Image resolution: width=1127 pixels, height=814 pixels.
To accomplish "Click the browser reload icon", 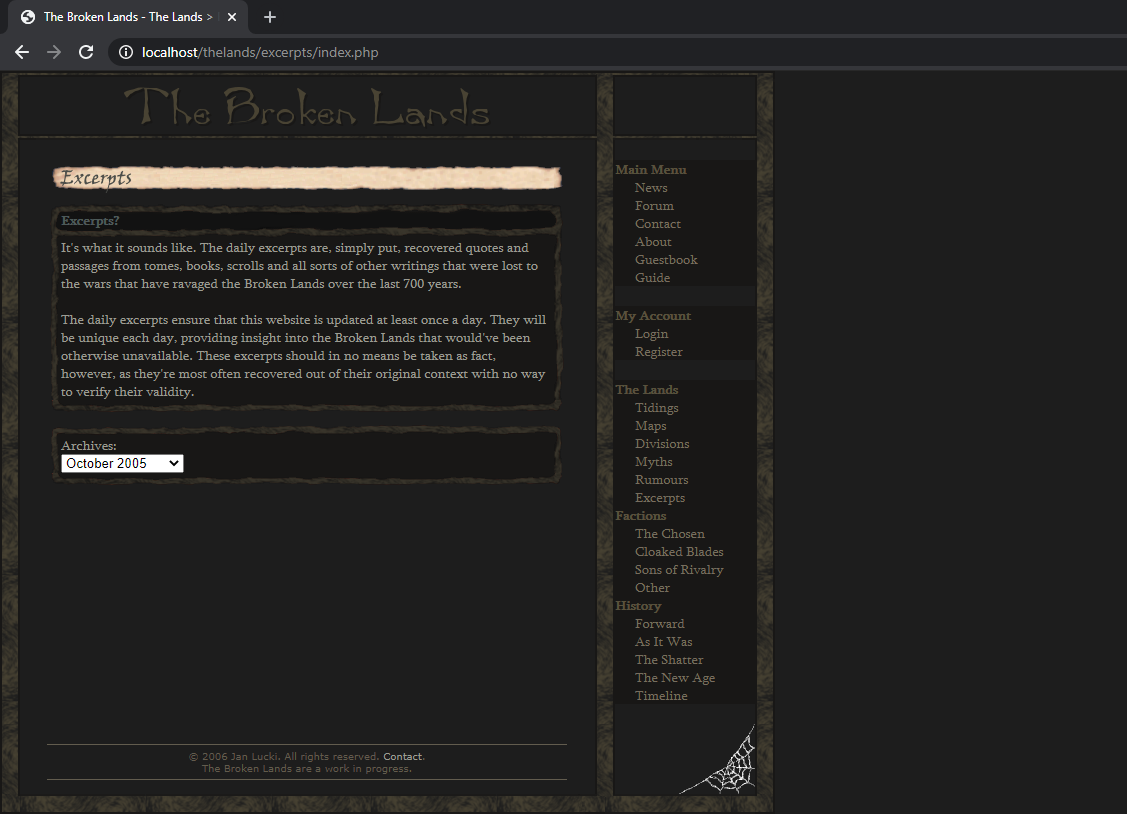I will click(86, 52).
